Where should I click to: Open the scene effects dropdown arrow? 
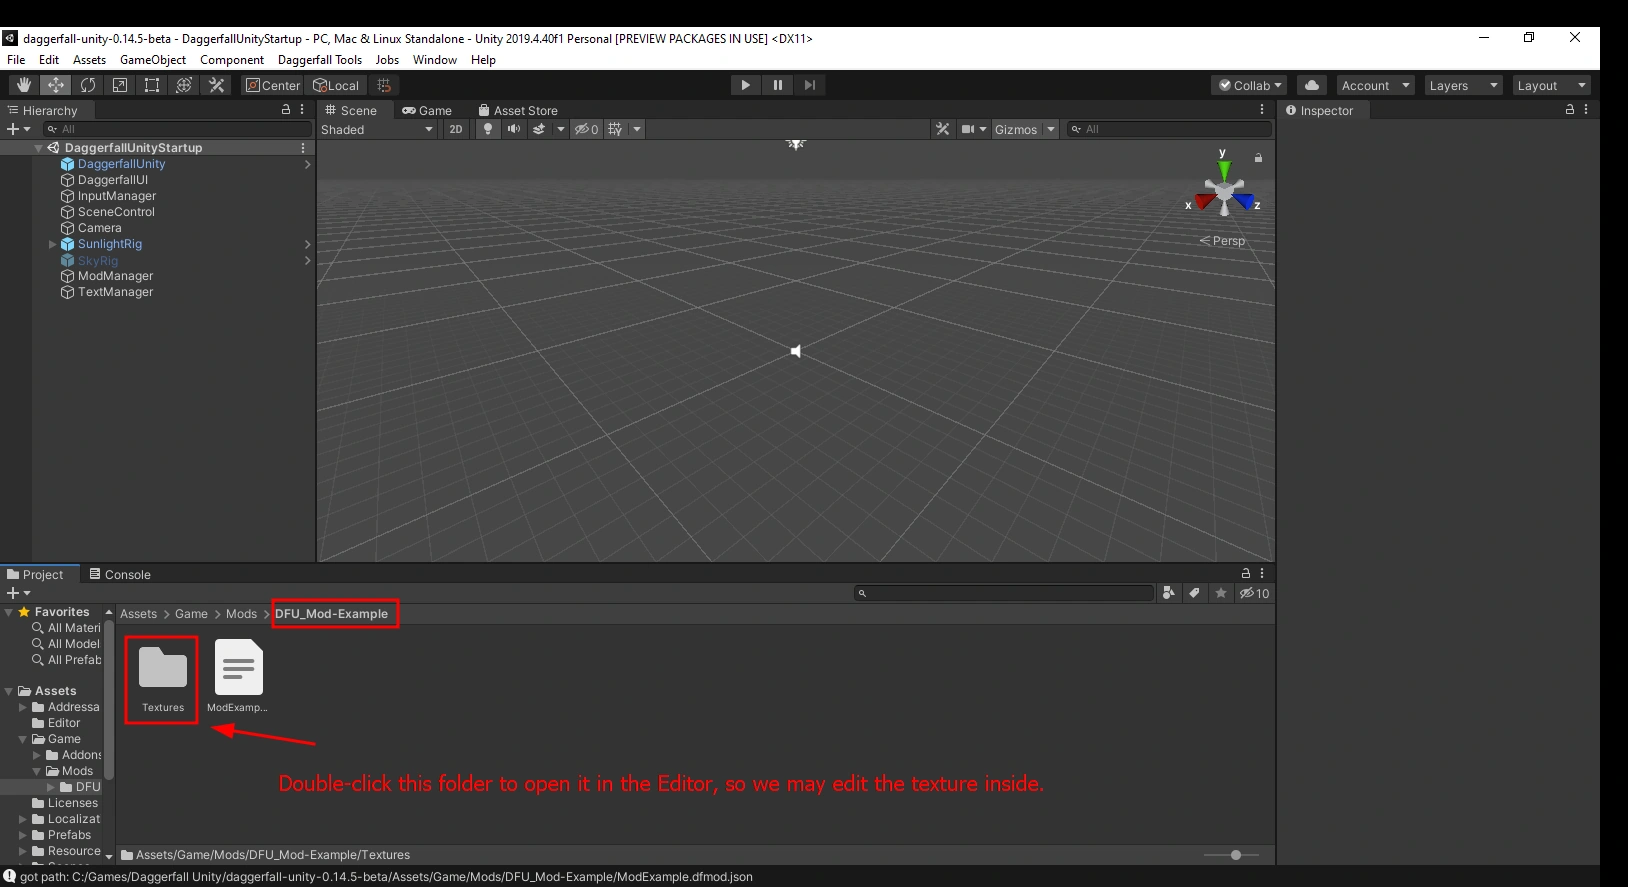[x=560, y=129]
